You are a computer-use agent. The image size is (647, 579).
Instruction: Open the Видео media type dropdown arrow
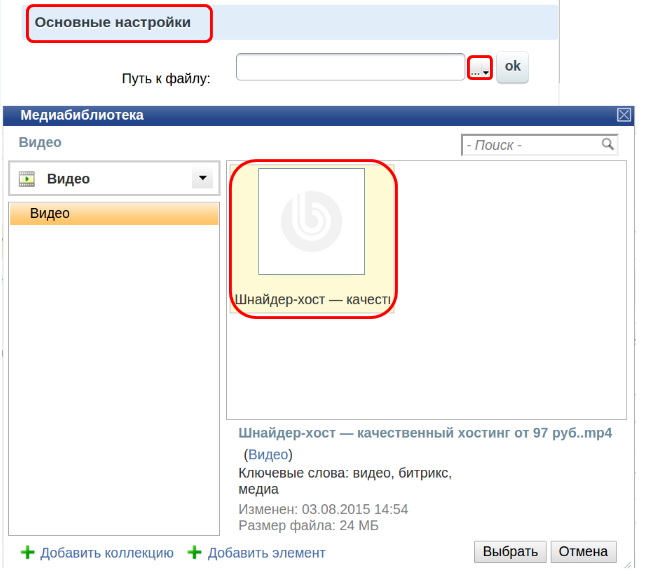(x=203, y=178)
